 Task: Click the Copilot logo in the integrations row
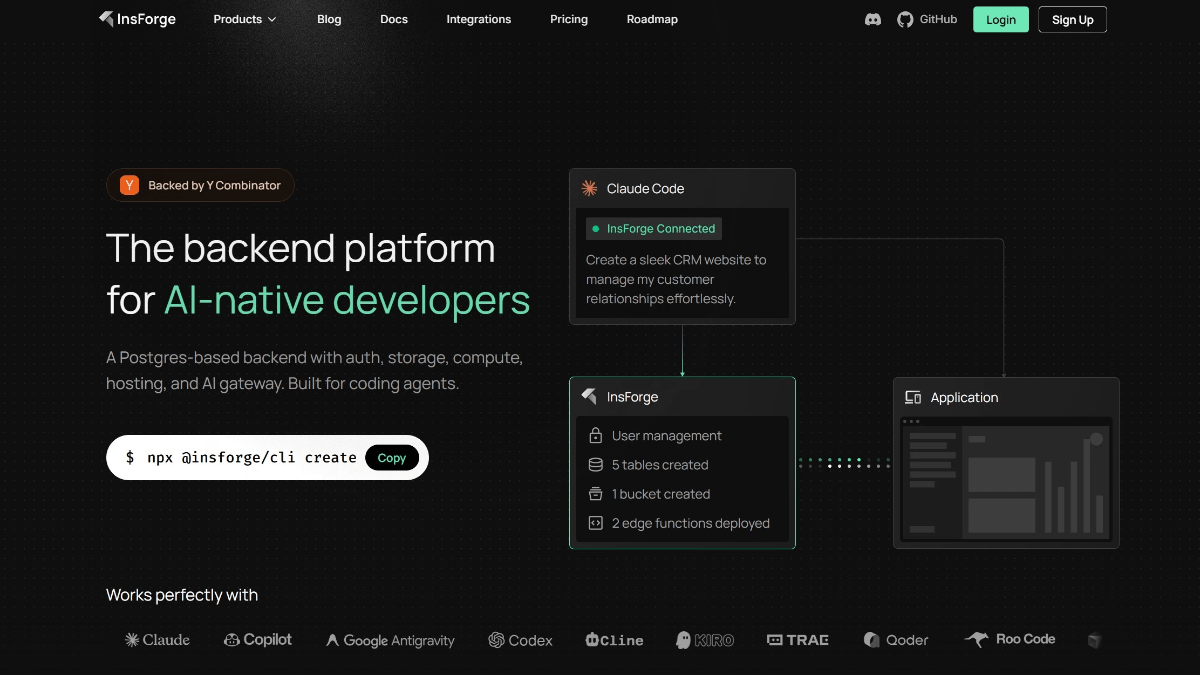coord(258,640)
